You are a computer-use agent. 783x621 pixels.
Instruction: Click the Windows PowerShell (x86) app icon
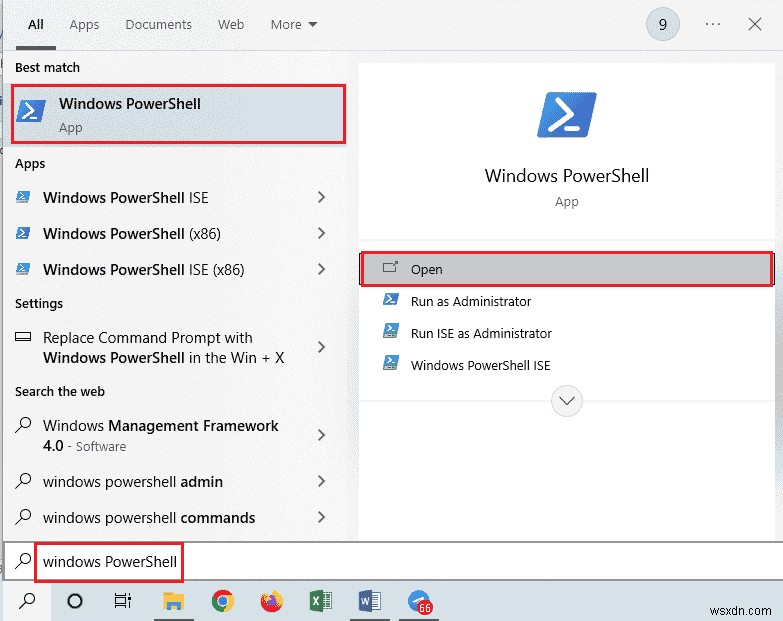[23, 233]
